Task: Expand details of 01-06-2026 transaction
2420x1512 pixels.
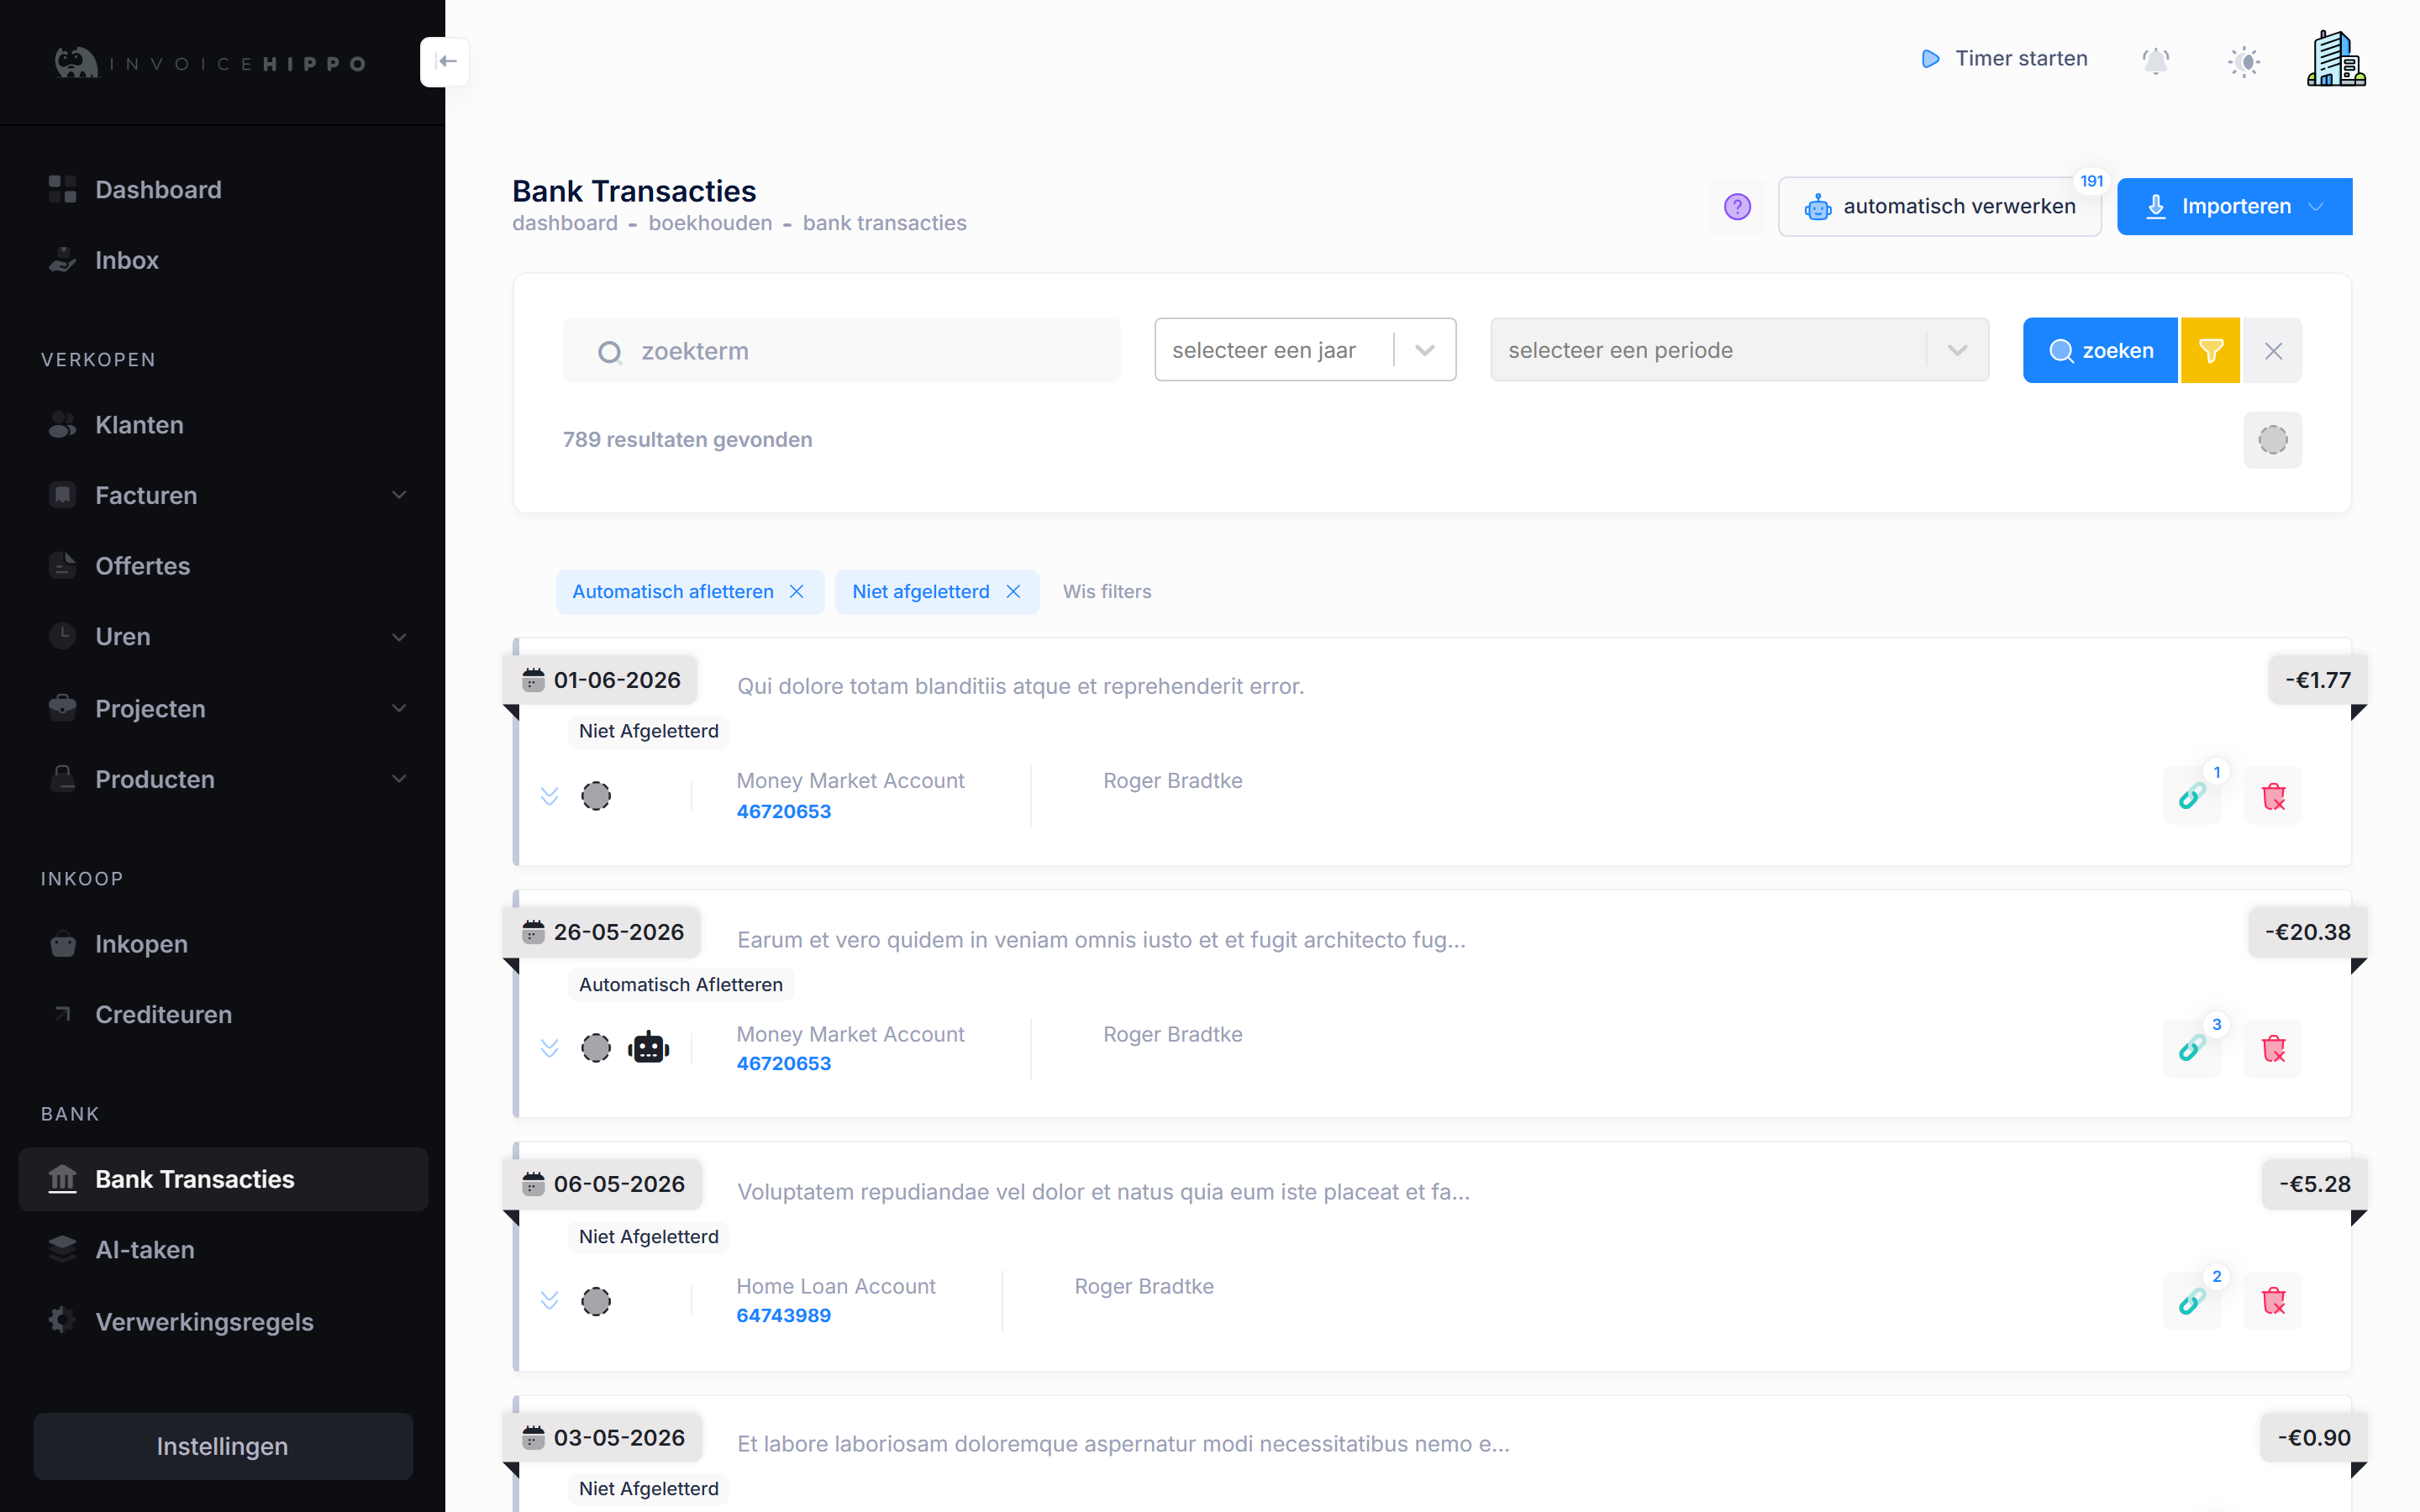Action: point(549,796)
